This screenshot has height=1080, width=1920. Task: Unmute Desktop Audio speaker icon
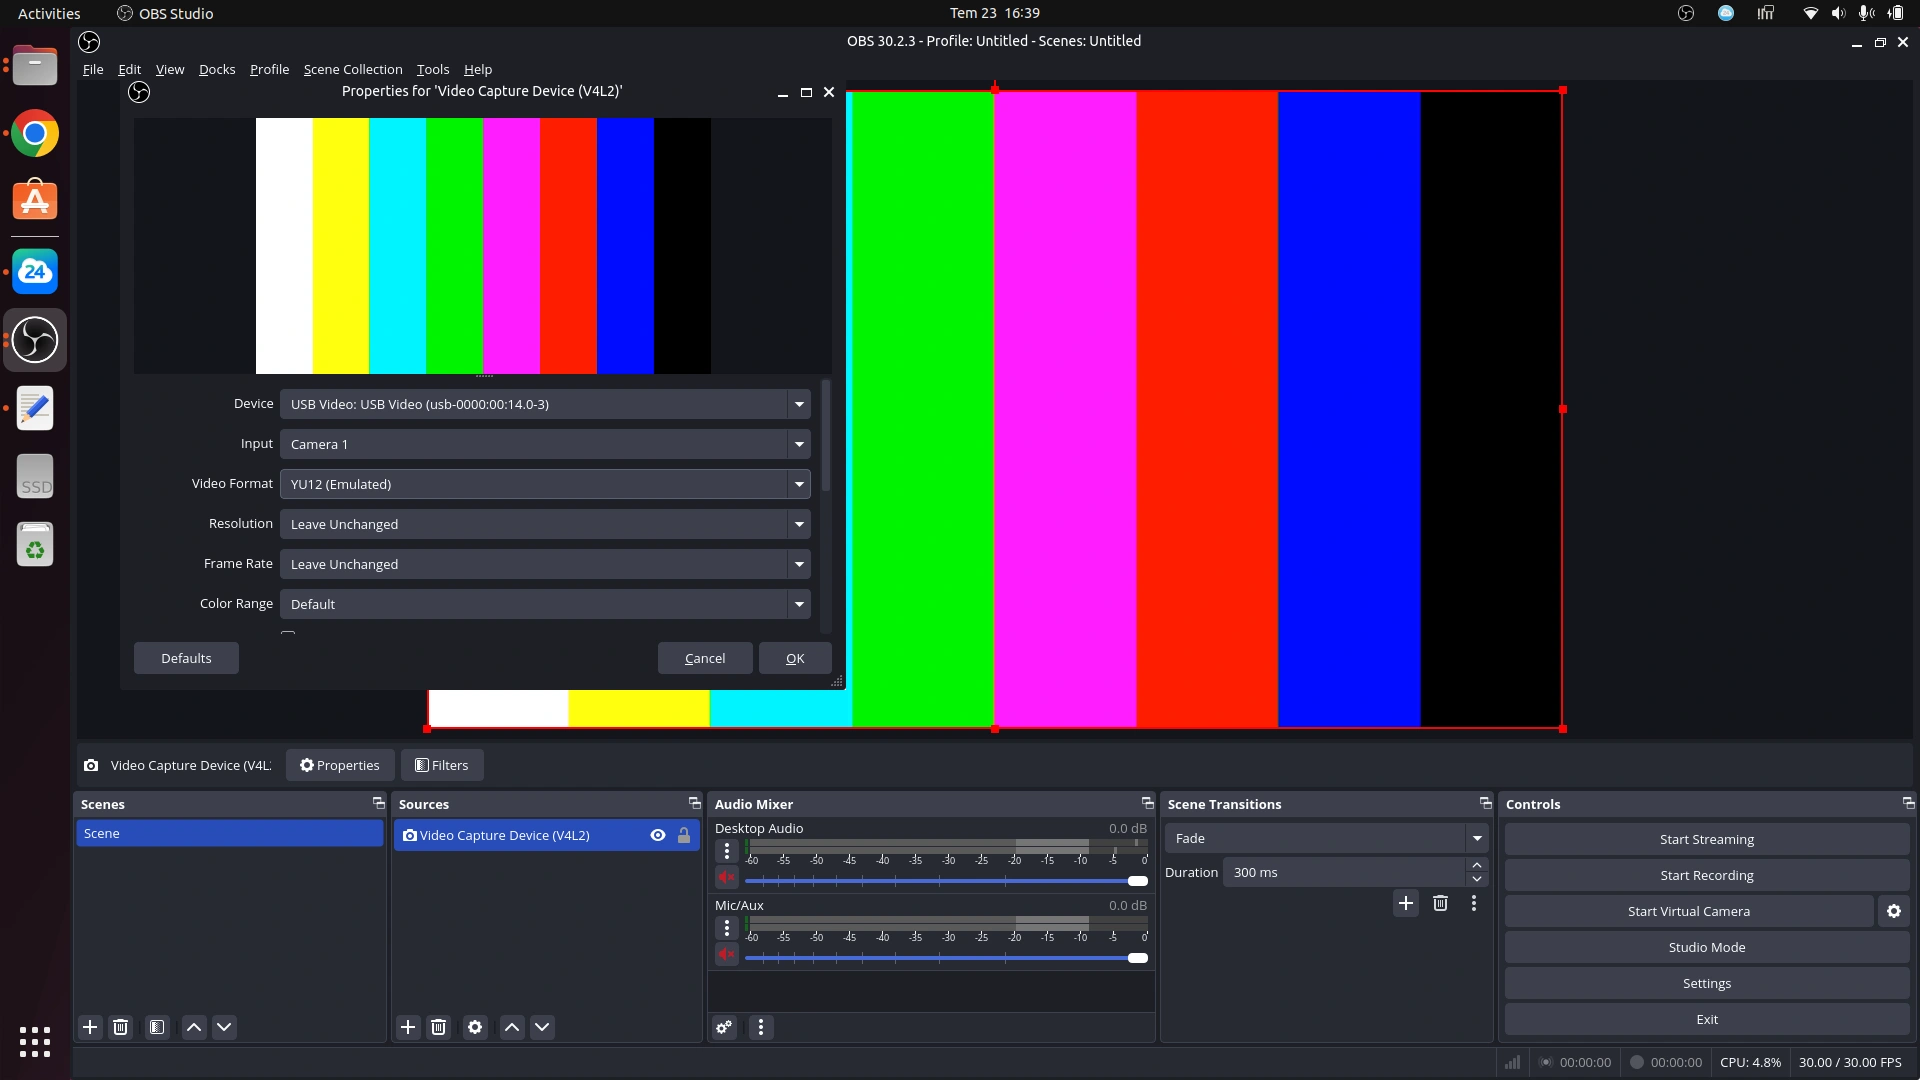(727, 877)
